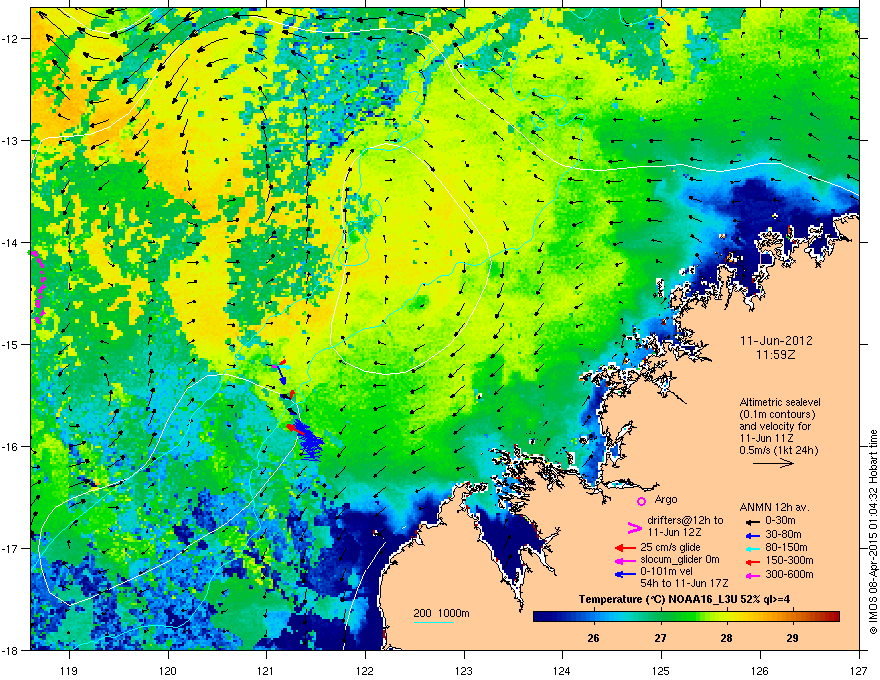Click the magenta 300-600m ANMN arrow
The height and width of the screenshot is (680, 880).
point(751,575)
